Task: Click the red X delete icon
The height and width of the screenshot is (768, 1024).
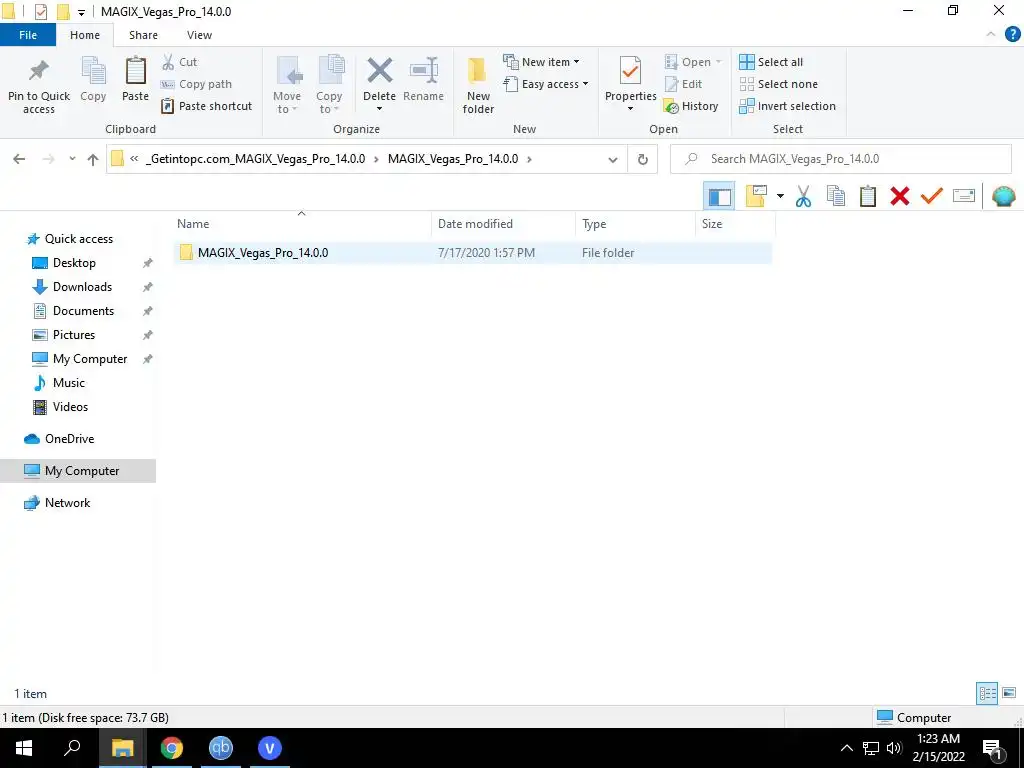Action: 899,196
